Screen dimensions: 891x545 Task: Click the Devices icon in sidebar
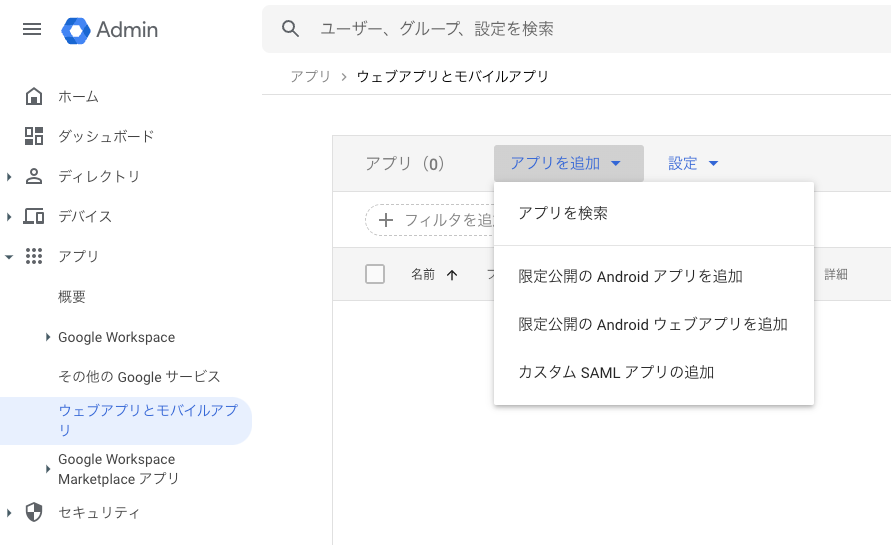34,216
